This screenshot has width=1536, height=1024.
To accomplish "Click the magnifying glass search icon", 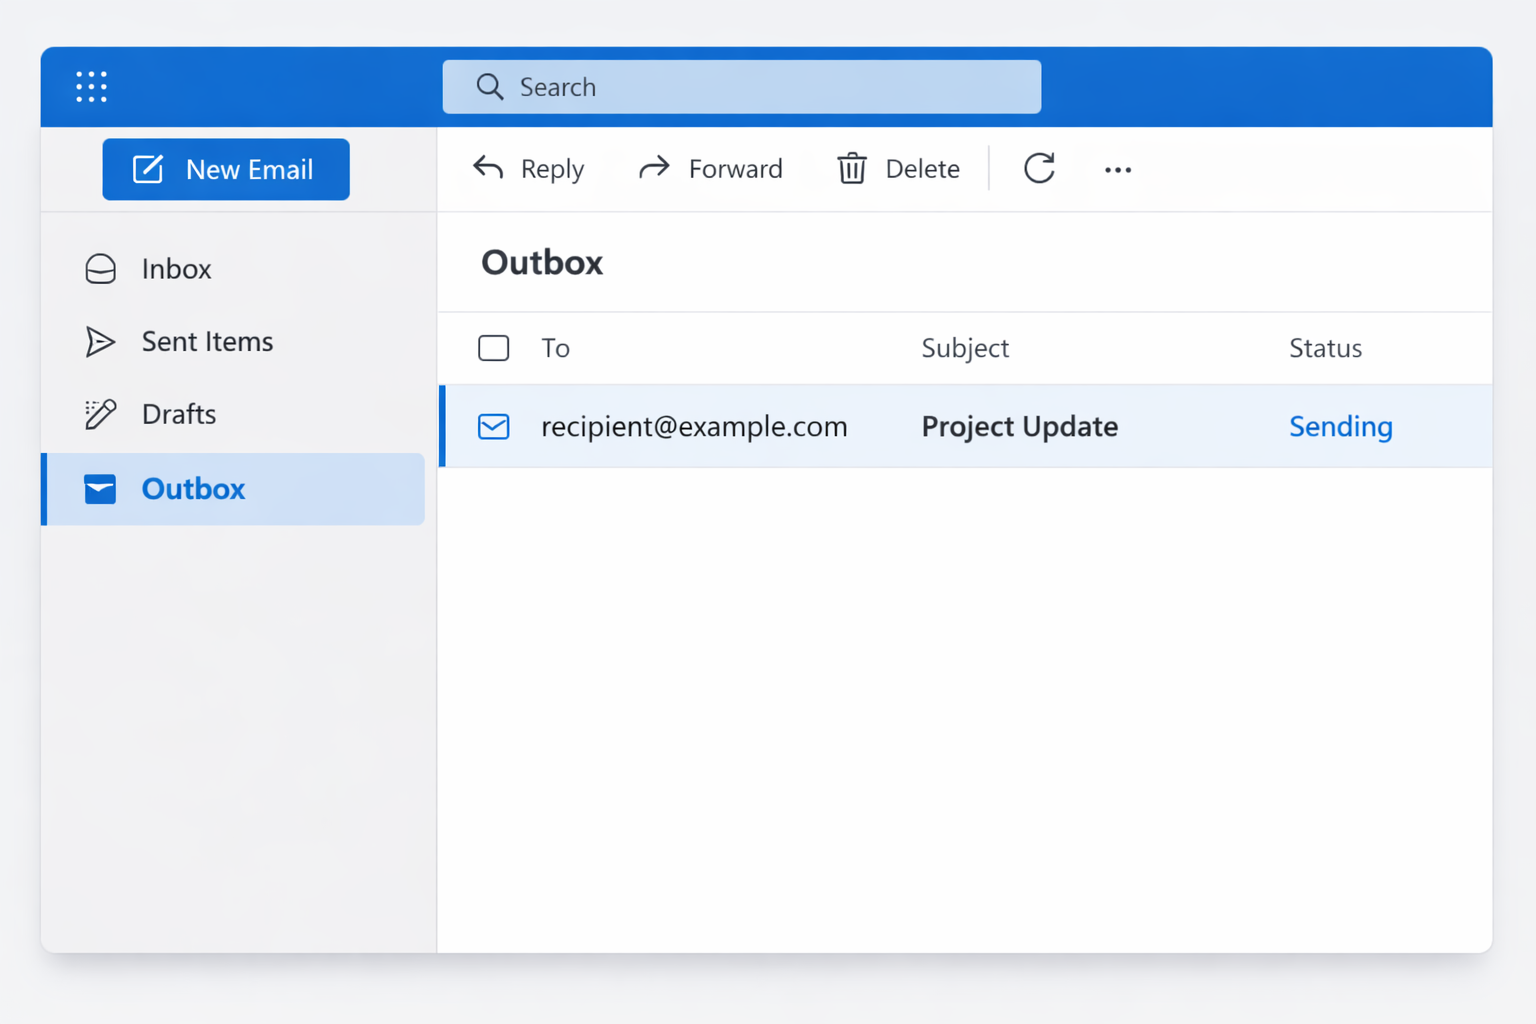I will 489,87.
